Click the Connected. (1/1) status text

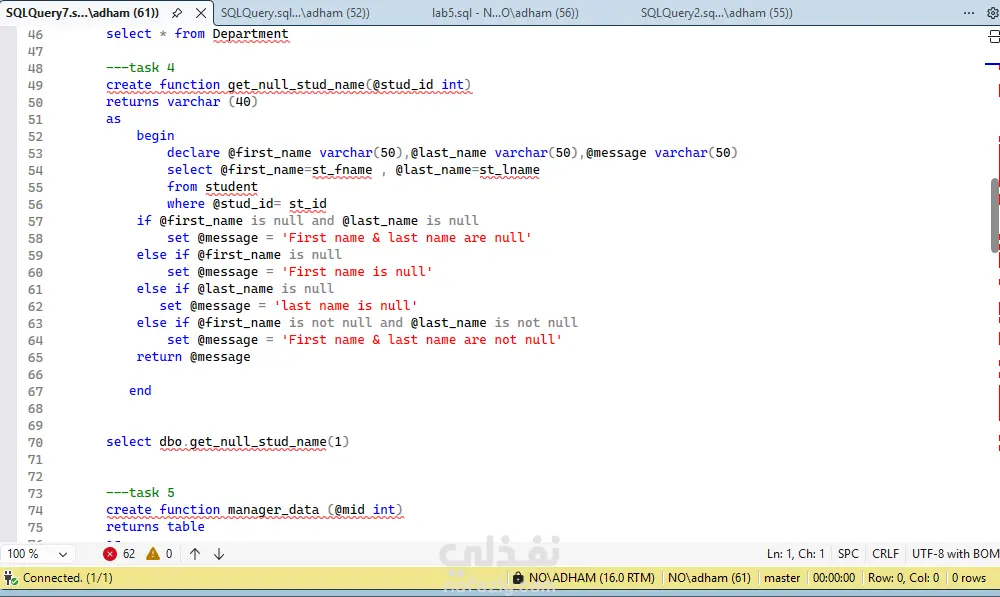pos(68,578)
